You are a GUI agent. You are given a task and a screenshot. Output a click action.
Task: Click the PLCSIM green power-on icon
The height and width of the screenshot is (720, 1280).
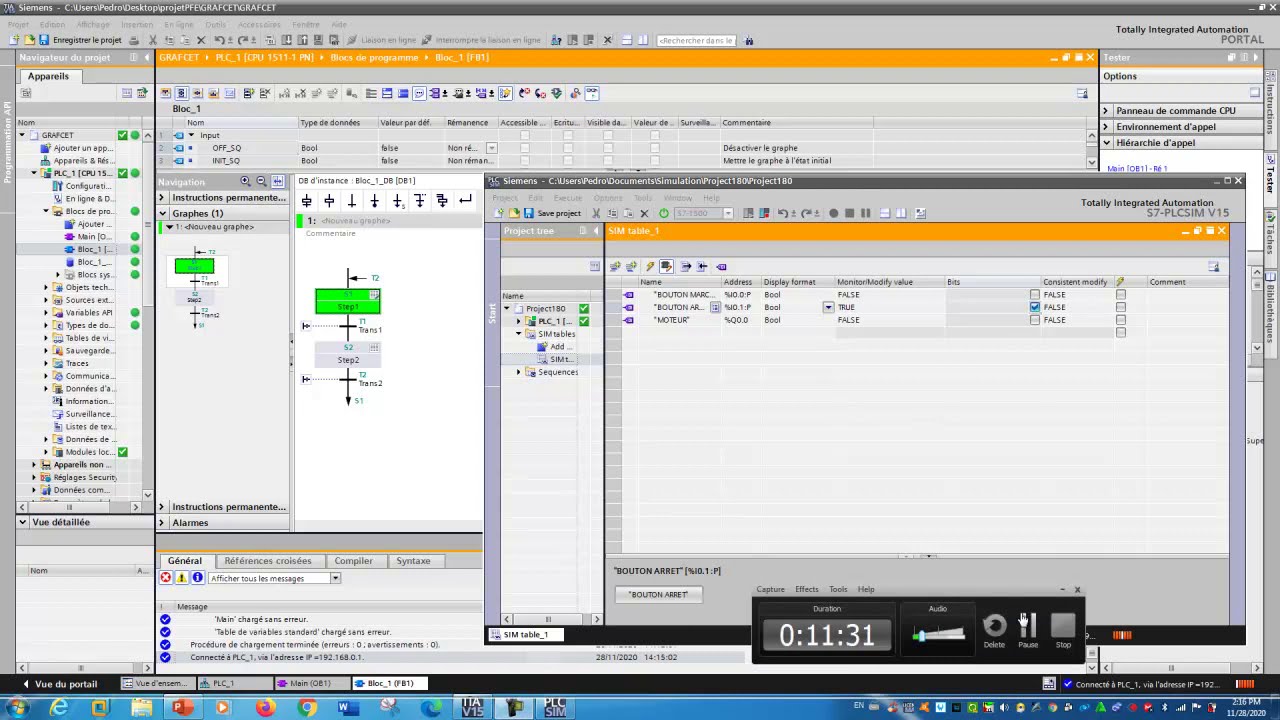(663, 213)
